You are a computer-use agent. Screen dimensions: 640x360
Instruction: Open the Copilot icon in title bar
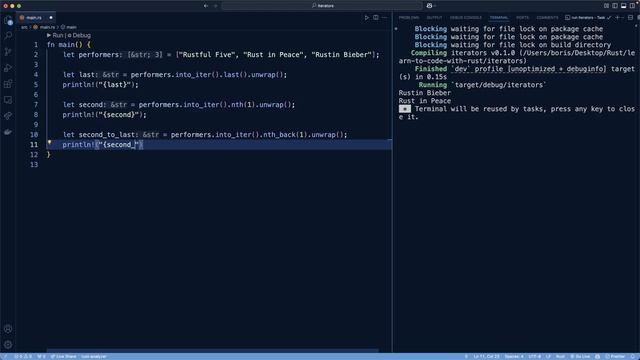pyautogui.click(x=429, y=6)
